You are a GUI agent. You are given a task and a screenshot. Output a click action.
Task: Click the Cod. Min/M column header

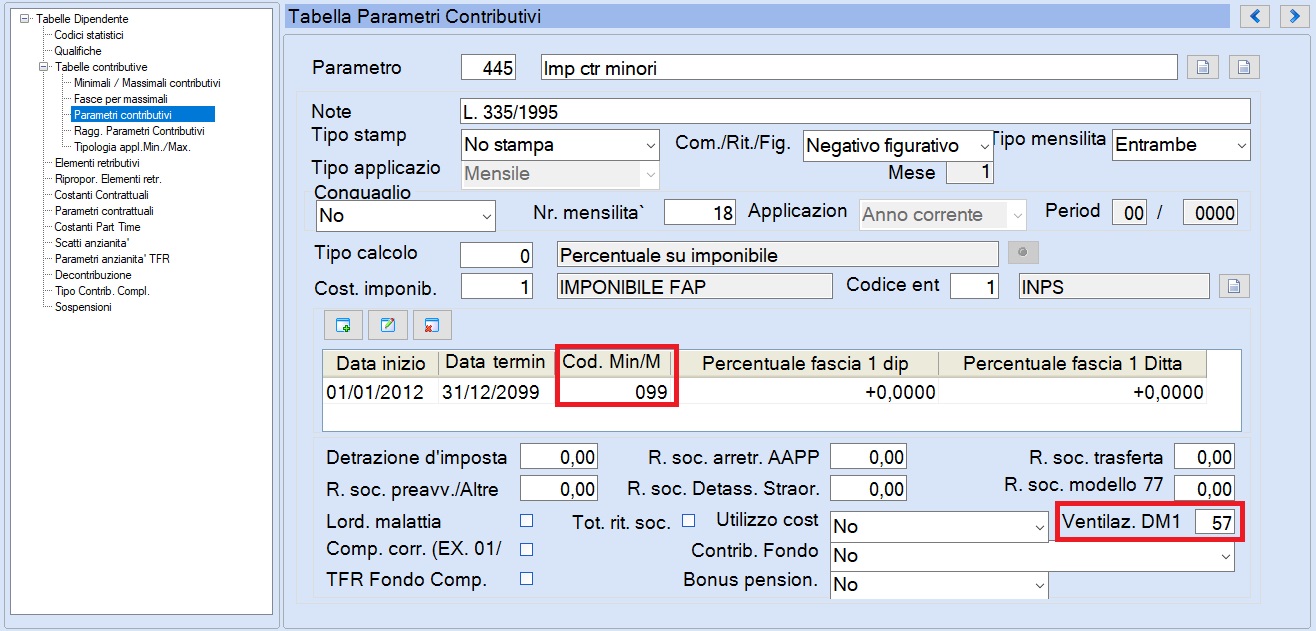(616, 362)
